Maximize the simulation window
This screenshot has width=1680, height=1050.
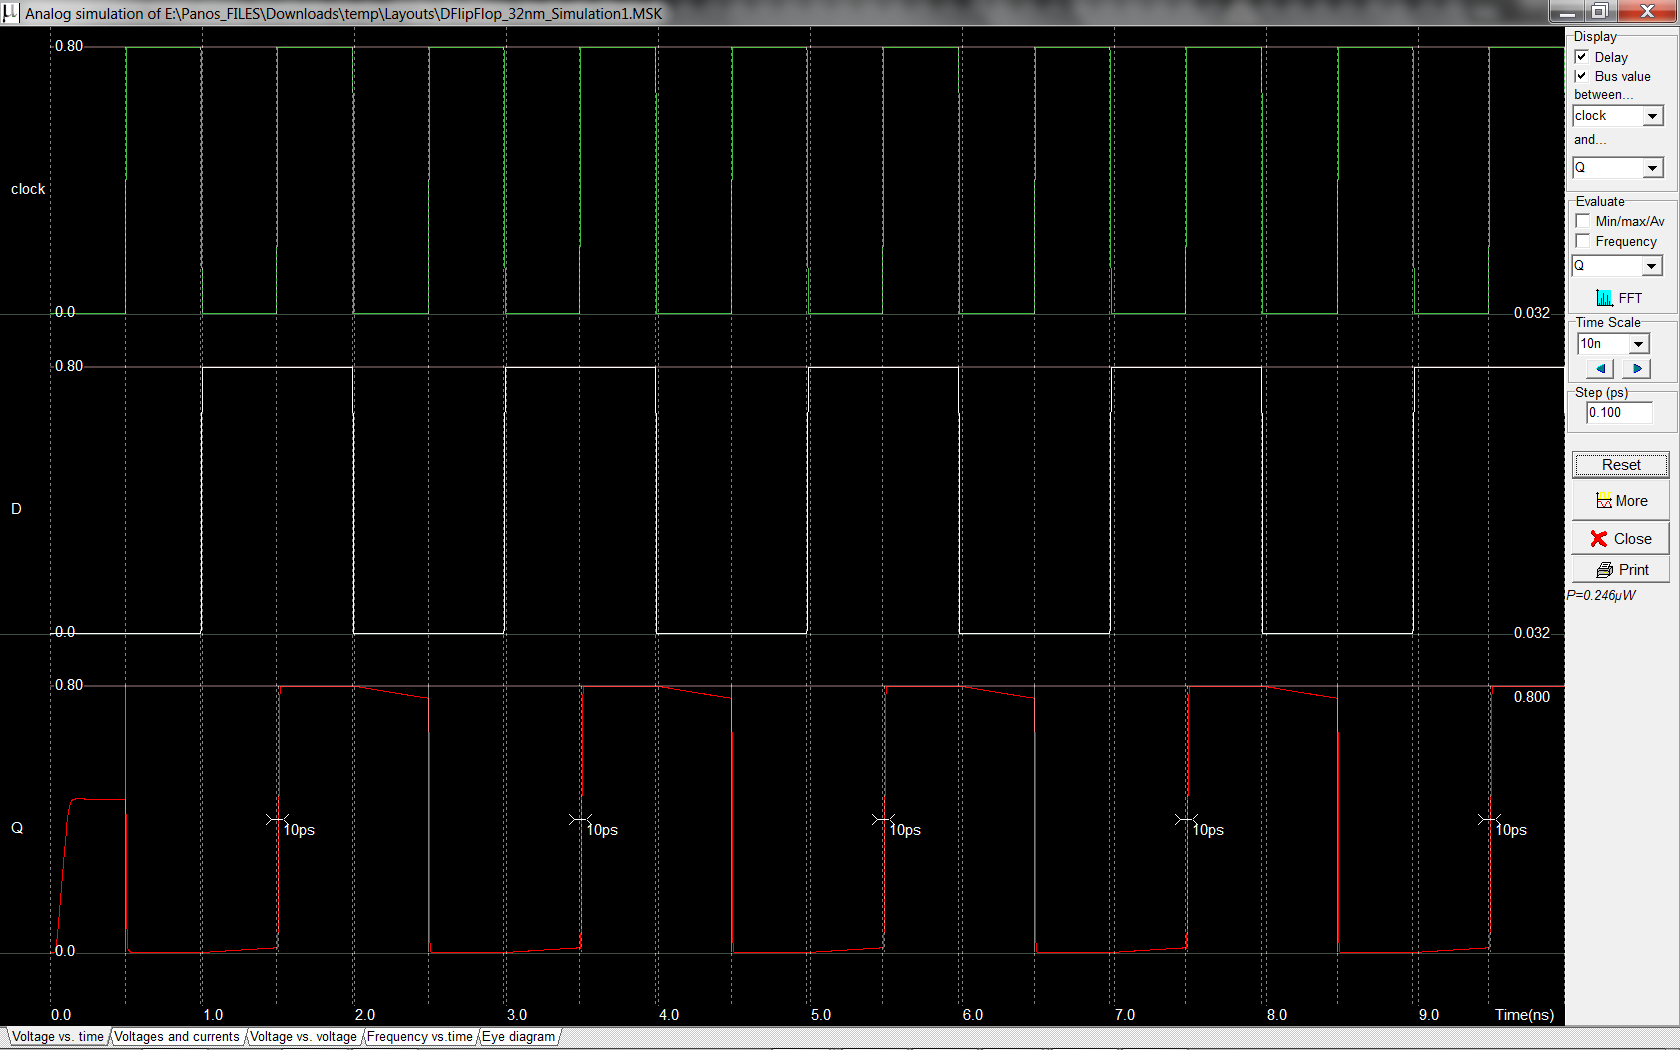coord(1600,11)
